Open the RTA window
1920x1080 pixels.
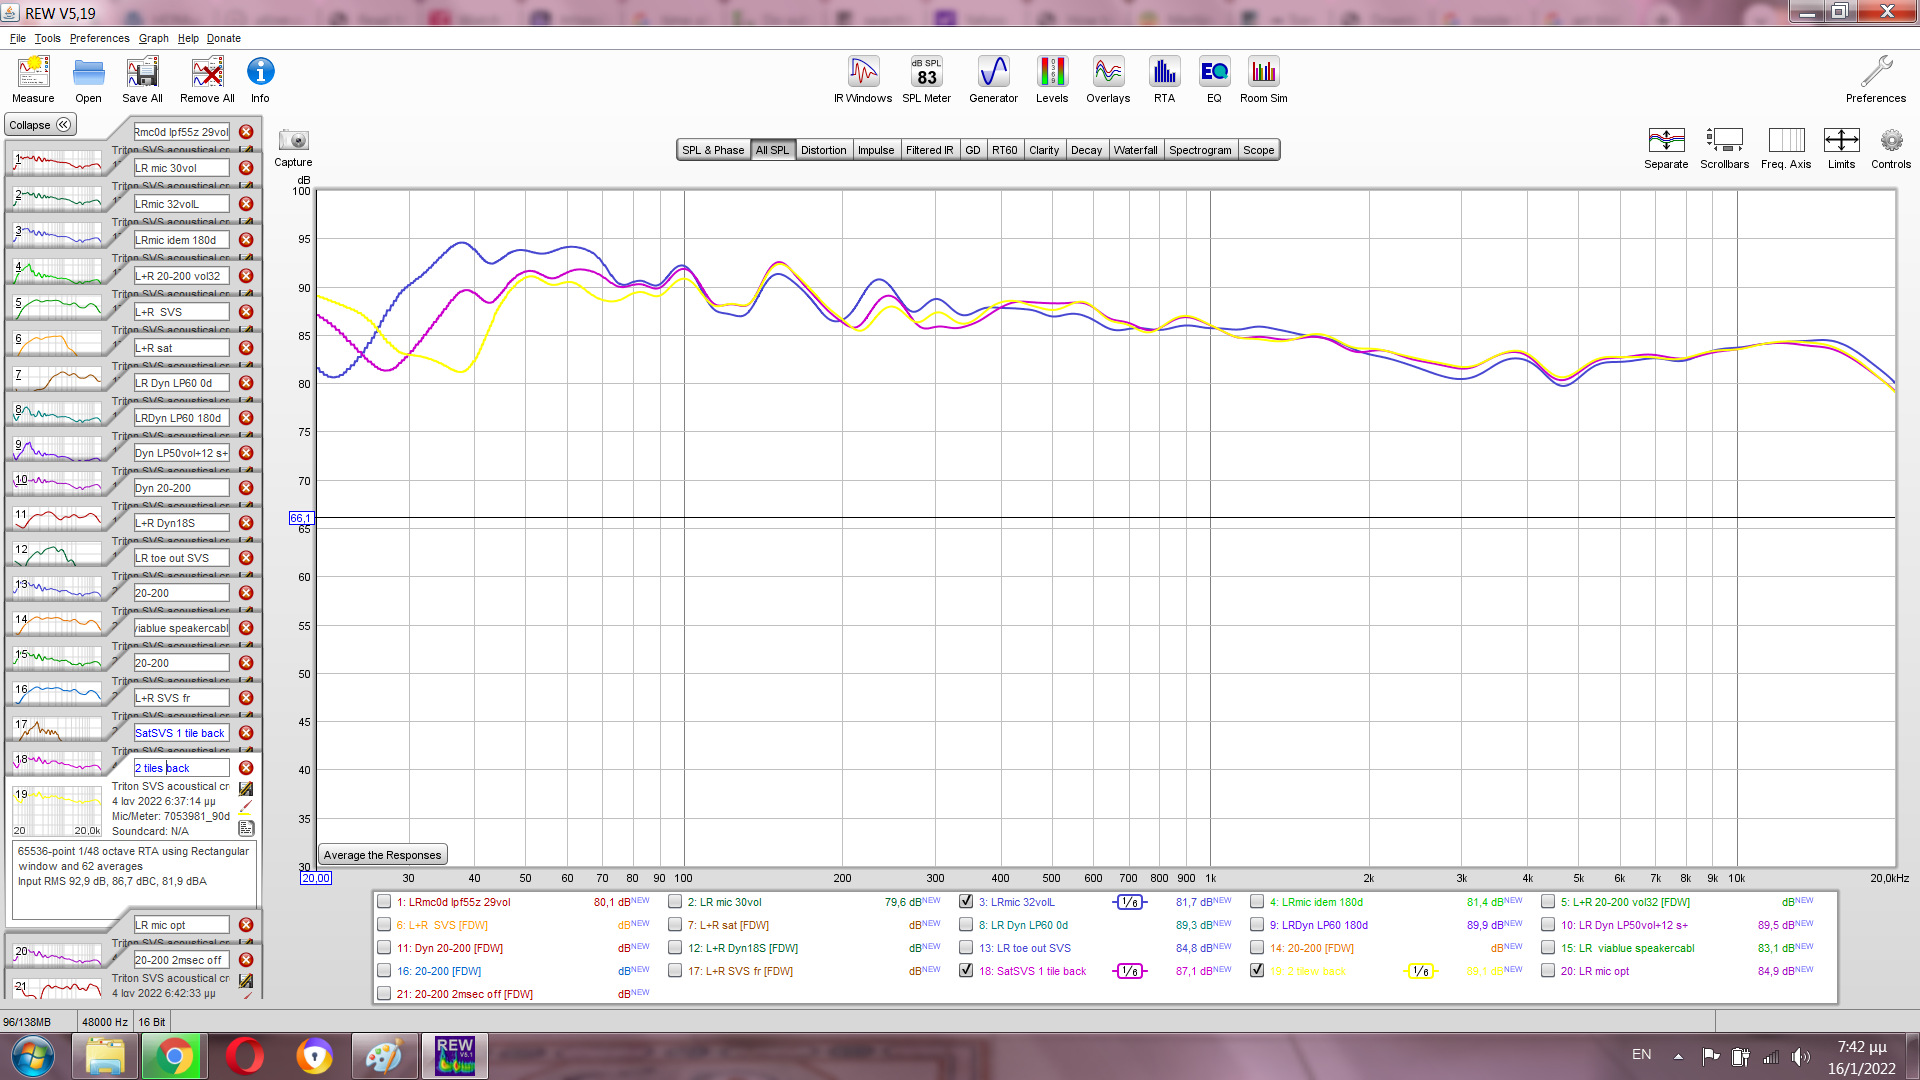pyautogui.click(x=1164, y=79)
